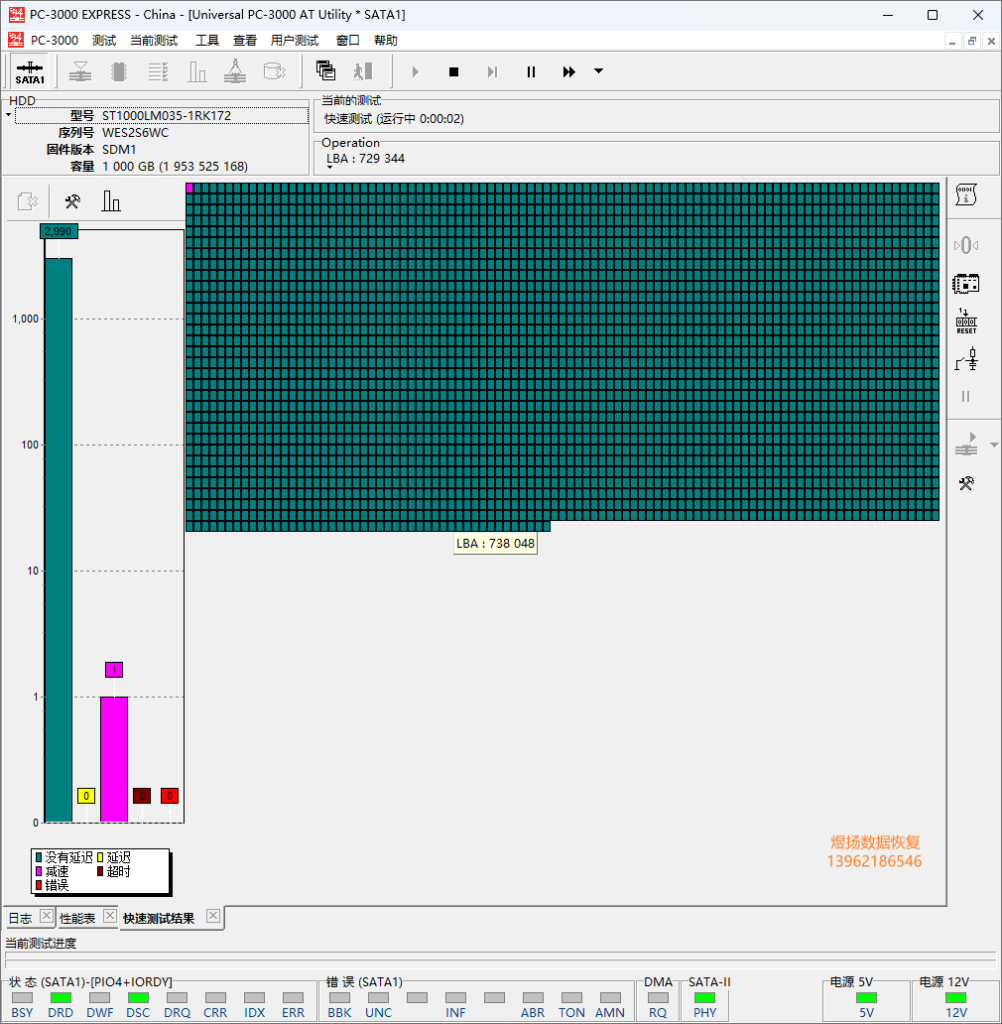Click the drive info scroll icon
The width and height of the screenshot is (1002, 1024).
point(965,195)
